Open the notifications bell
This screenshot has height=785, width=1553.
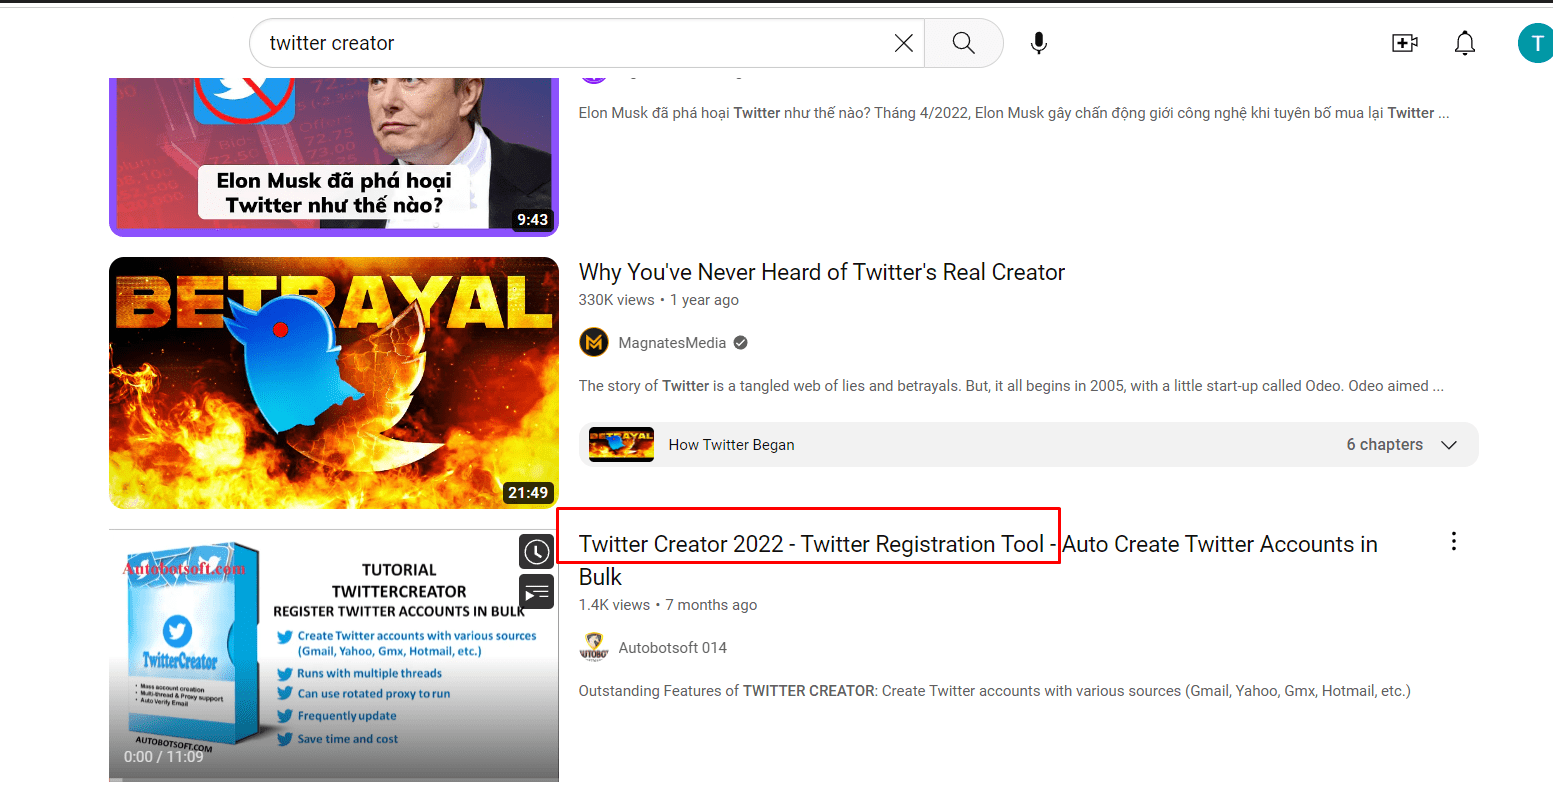pyautogui.click(x=1465, y=43)
